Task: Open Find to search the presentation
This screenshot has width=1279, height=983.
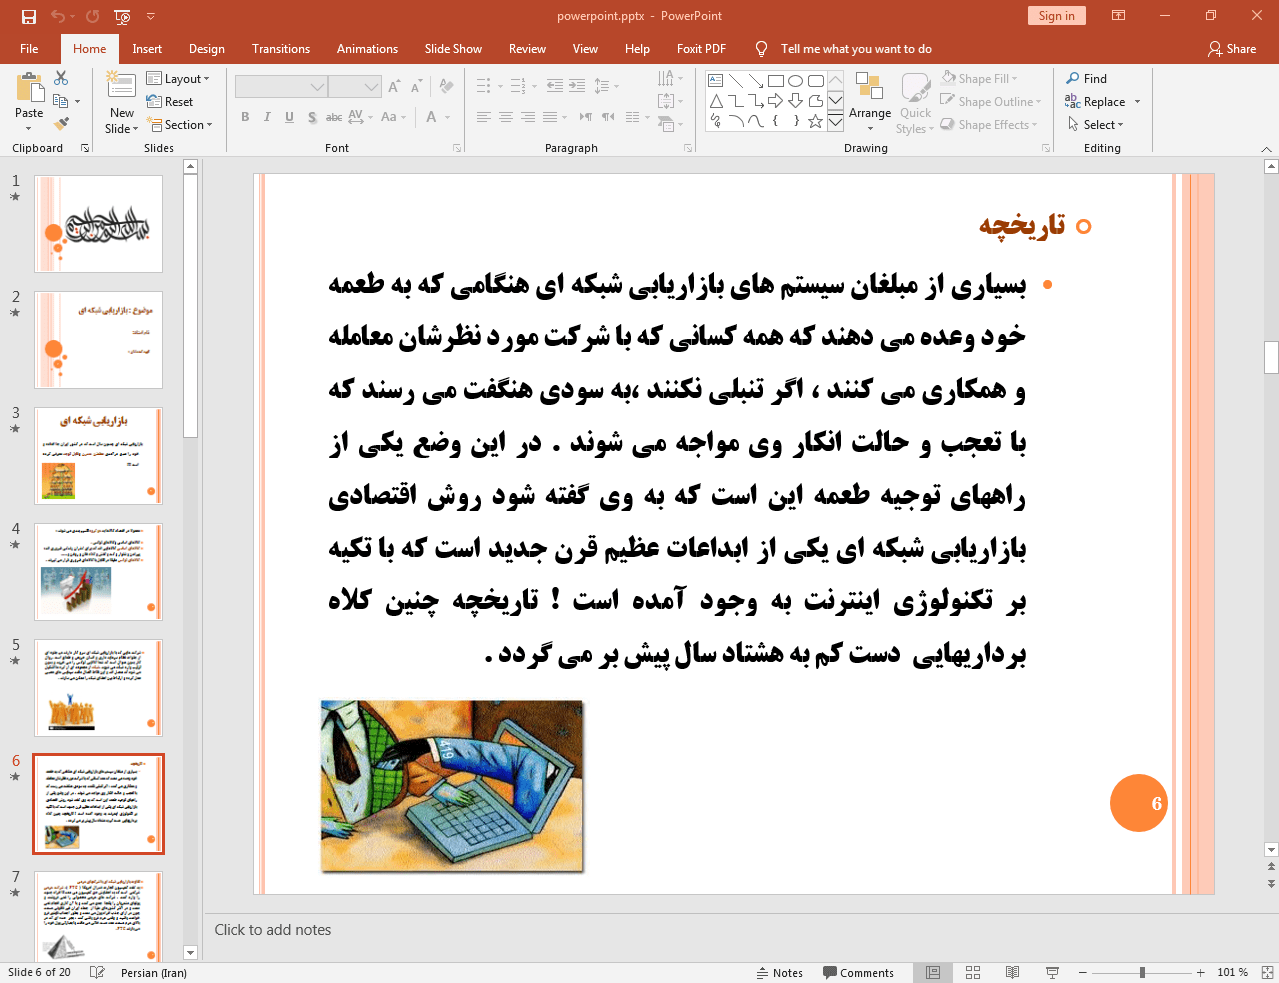Action: 1095,78
